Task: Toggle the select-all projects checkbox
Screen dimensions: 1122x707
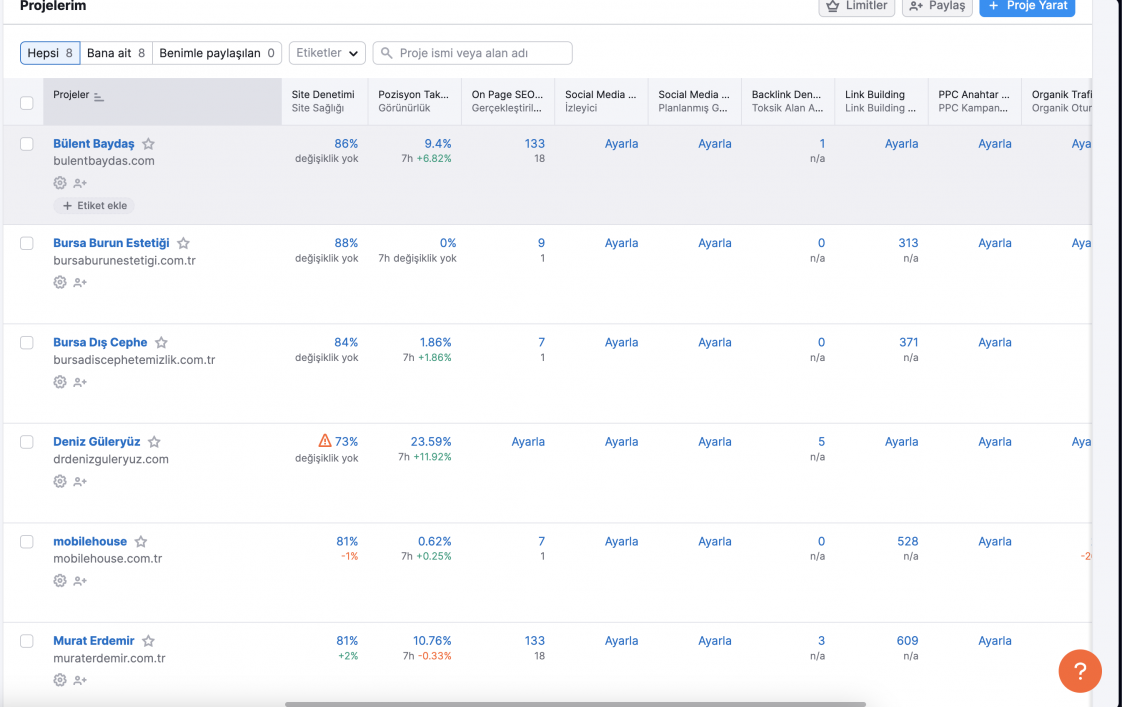Action: [x=27, y=102]
